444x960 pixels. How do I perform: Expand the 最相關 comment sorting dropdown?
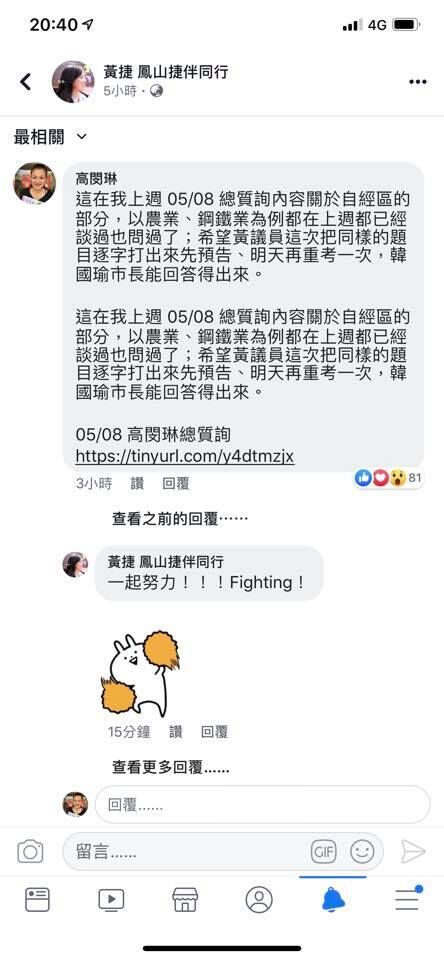click(50, 137)
